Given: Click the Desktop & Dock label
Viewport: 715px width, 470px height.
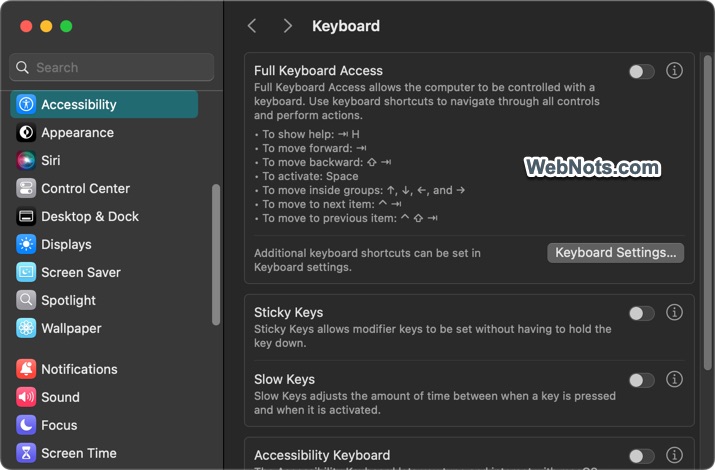Looking at the screenshot, I should point(90,217).
